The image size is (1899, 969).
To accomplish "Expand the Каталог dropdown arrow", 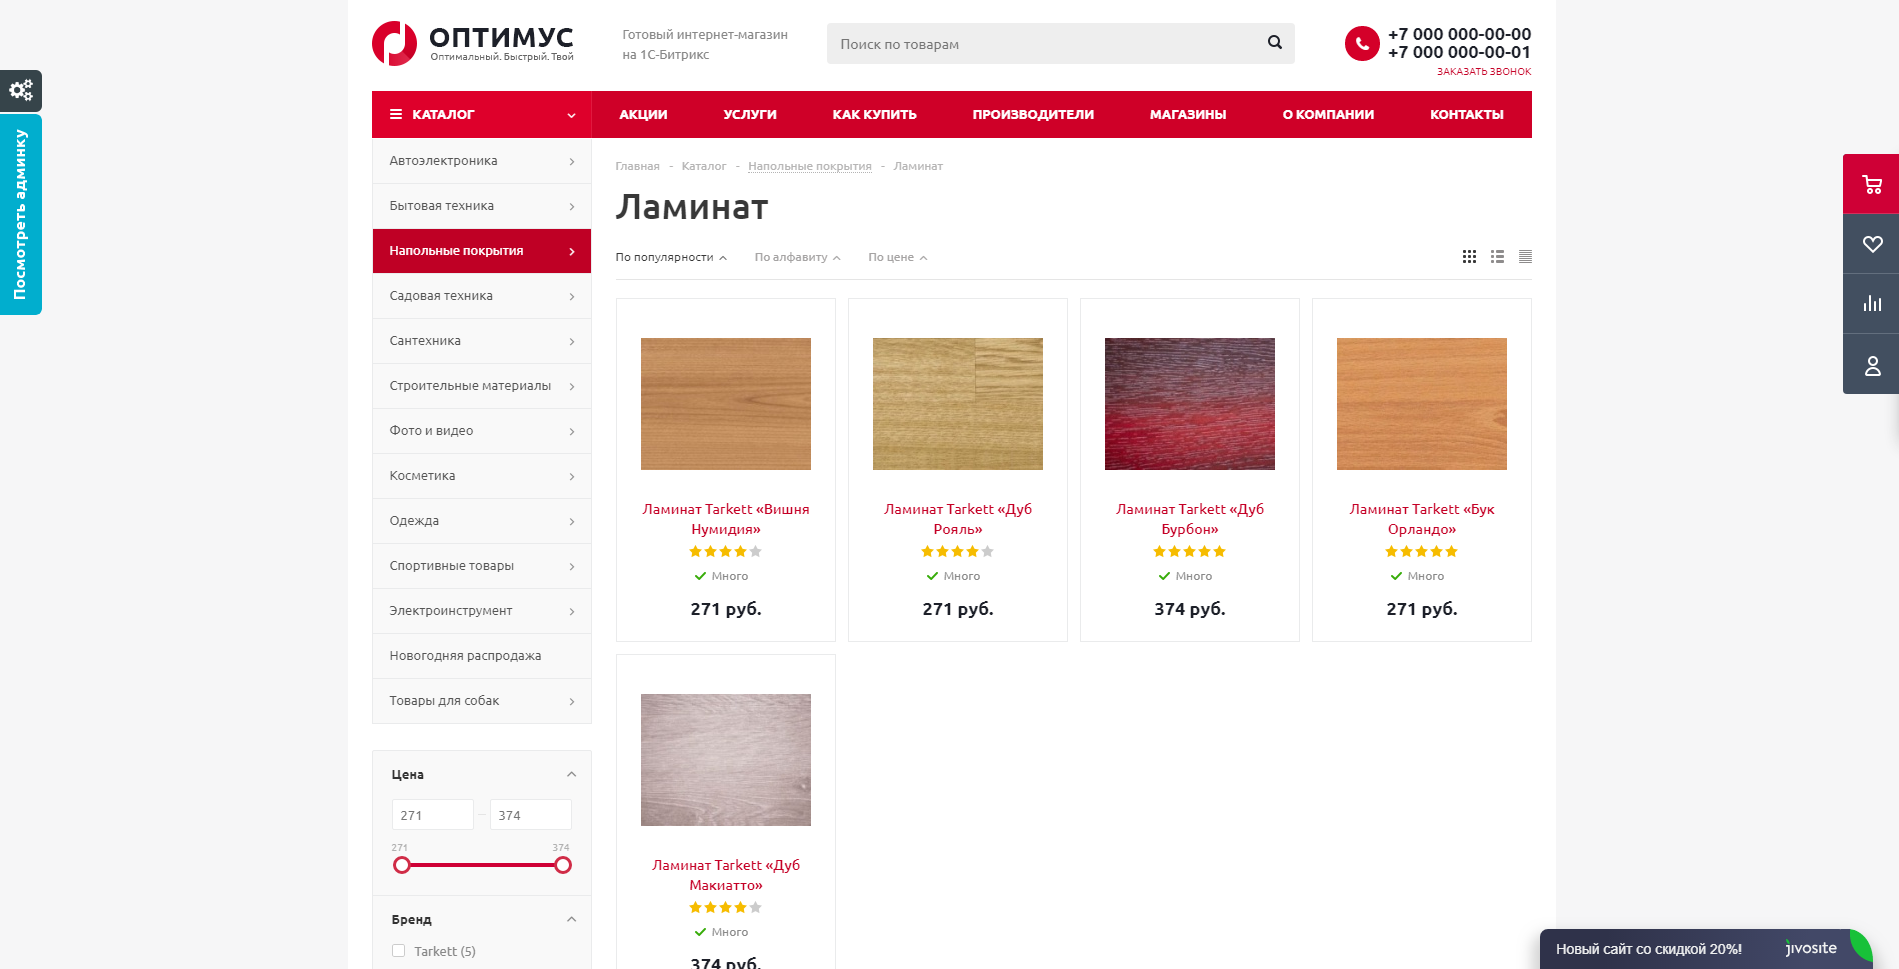I will (571, 115).
